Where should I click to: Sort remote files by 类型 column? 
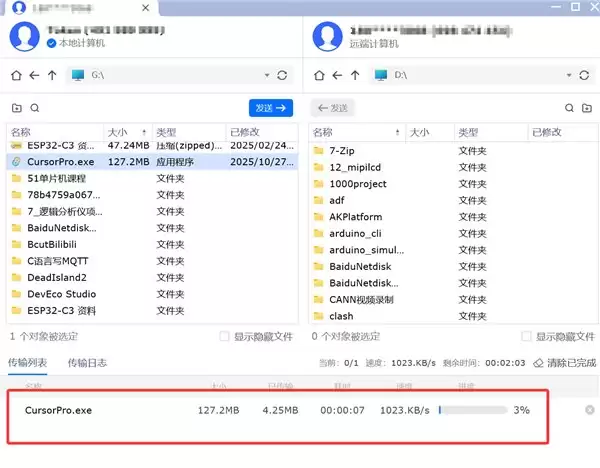[x=491, y=132]
